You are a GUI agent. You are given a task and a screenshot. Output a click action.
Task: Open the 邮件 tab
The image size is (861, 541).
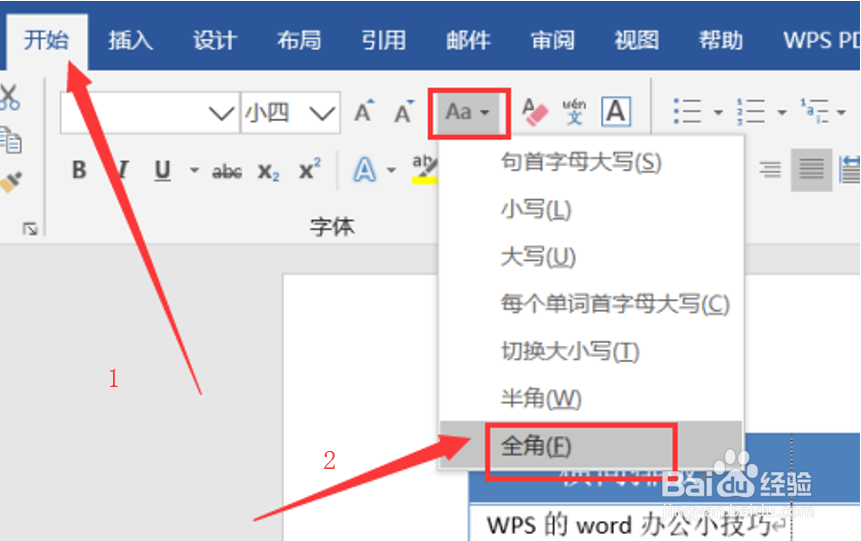[468, 40]
